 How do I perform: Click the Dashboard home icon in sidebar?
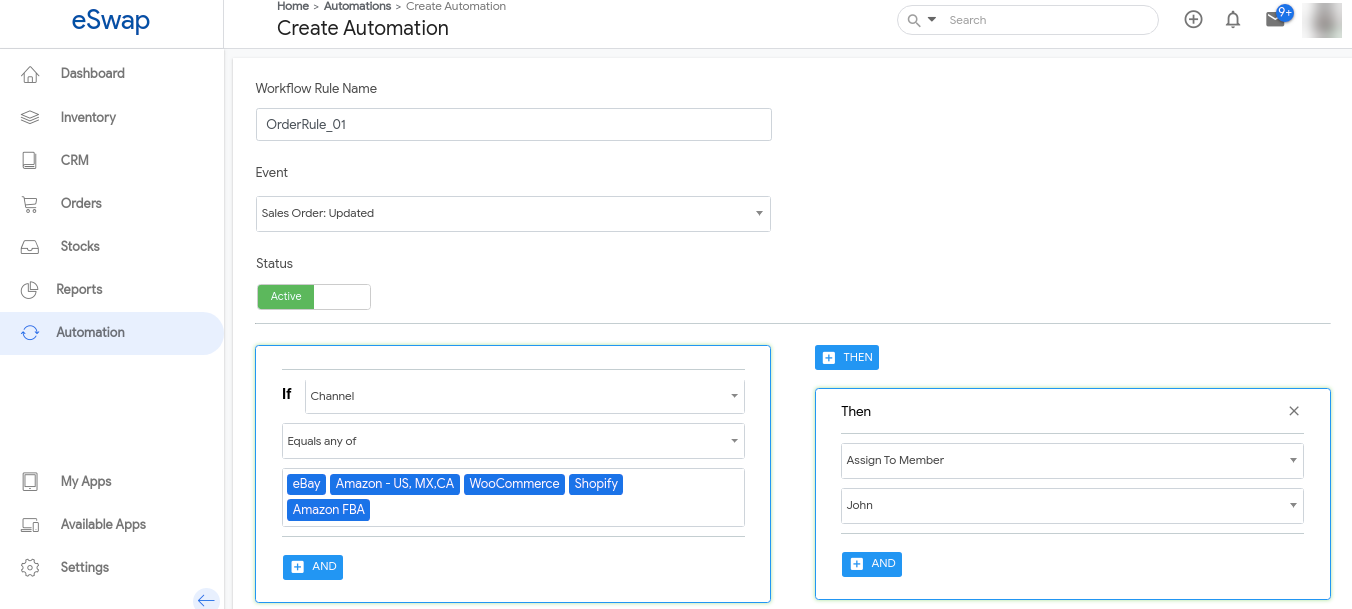pyautogui.click(x=30, y=74)
